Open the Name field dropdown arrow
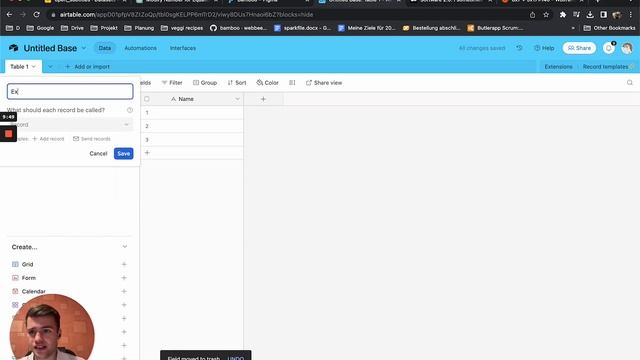Screen dimensions: 640x360 238,99
